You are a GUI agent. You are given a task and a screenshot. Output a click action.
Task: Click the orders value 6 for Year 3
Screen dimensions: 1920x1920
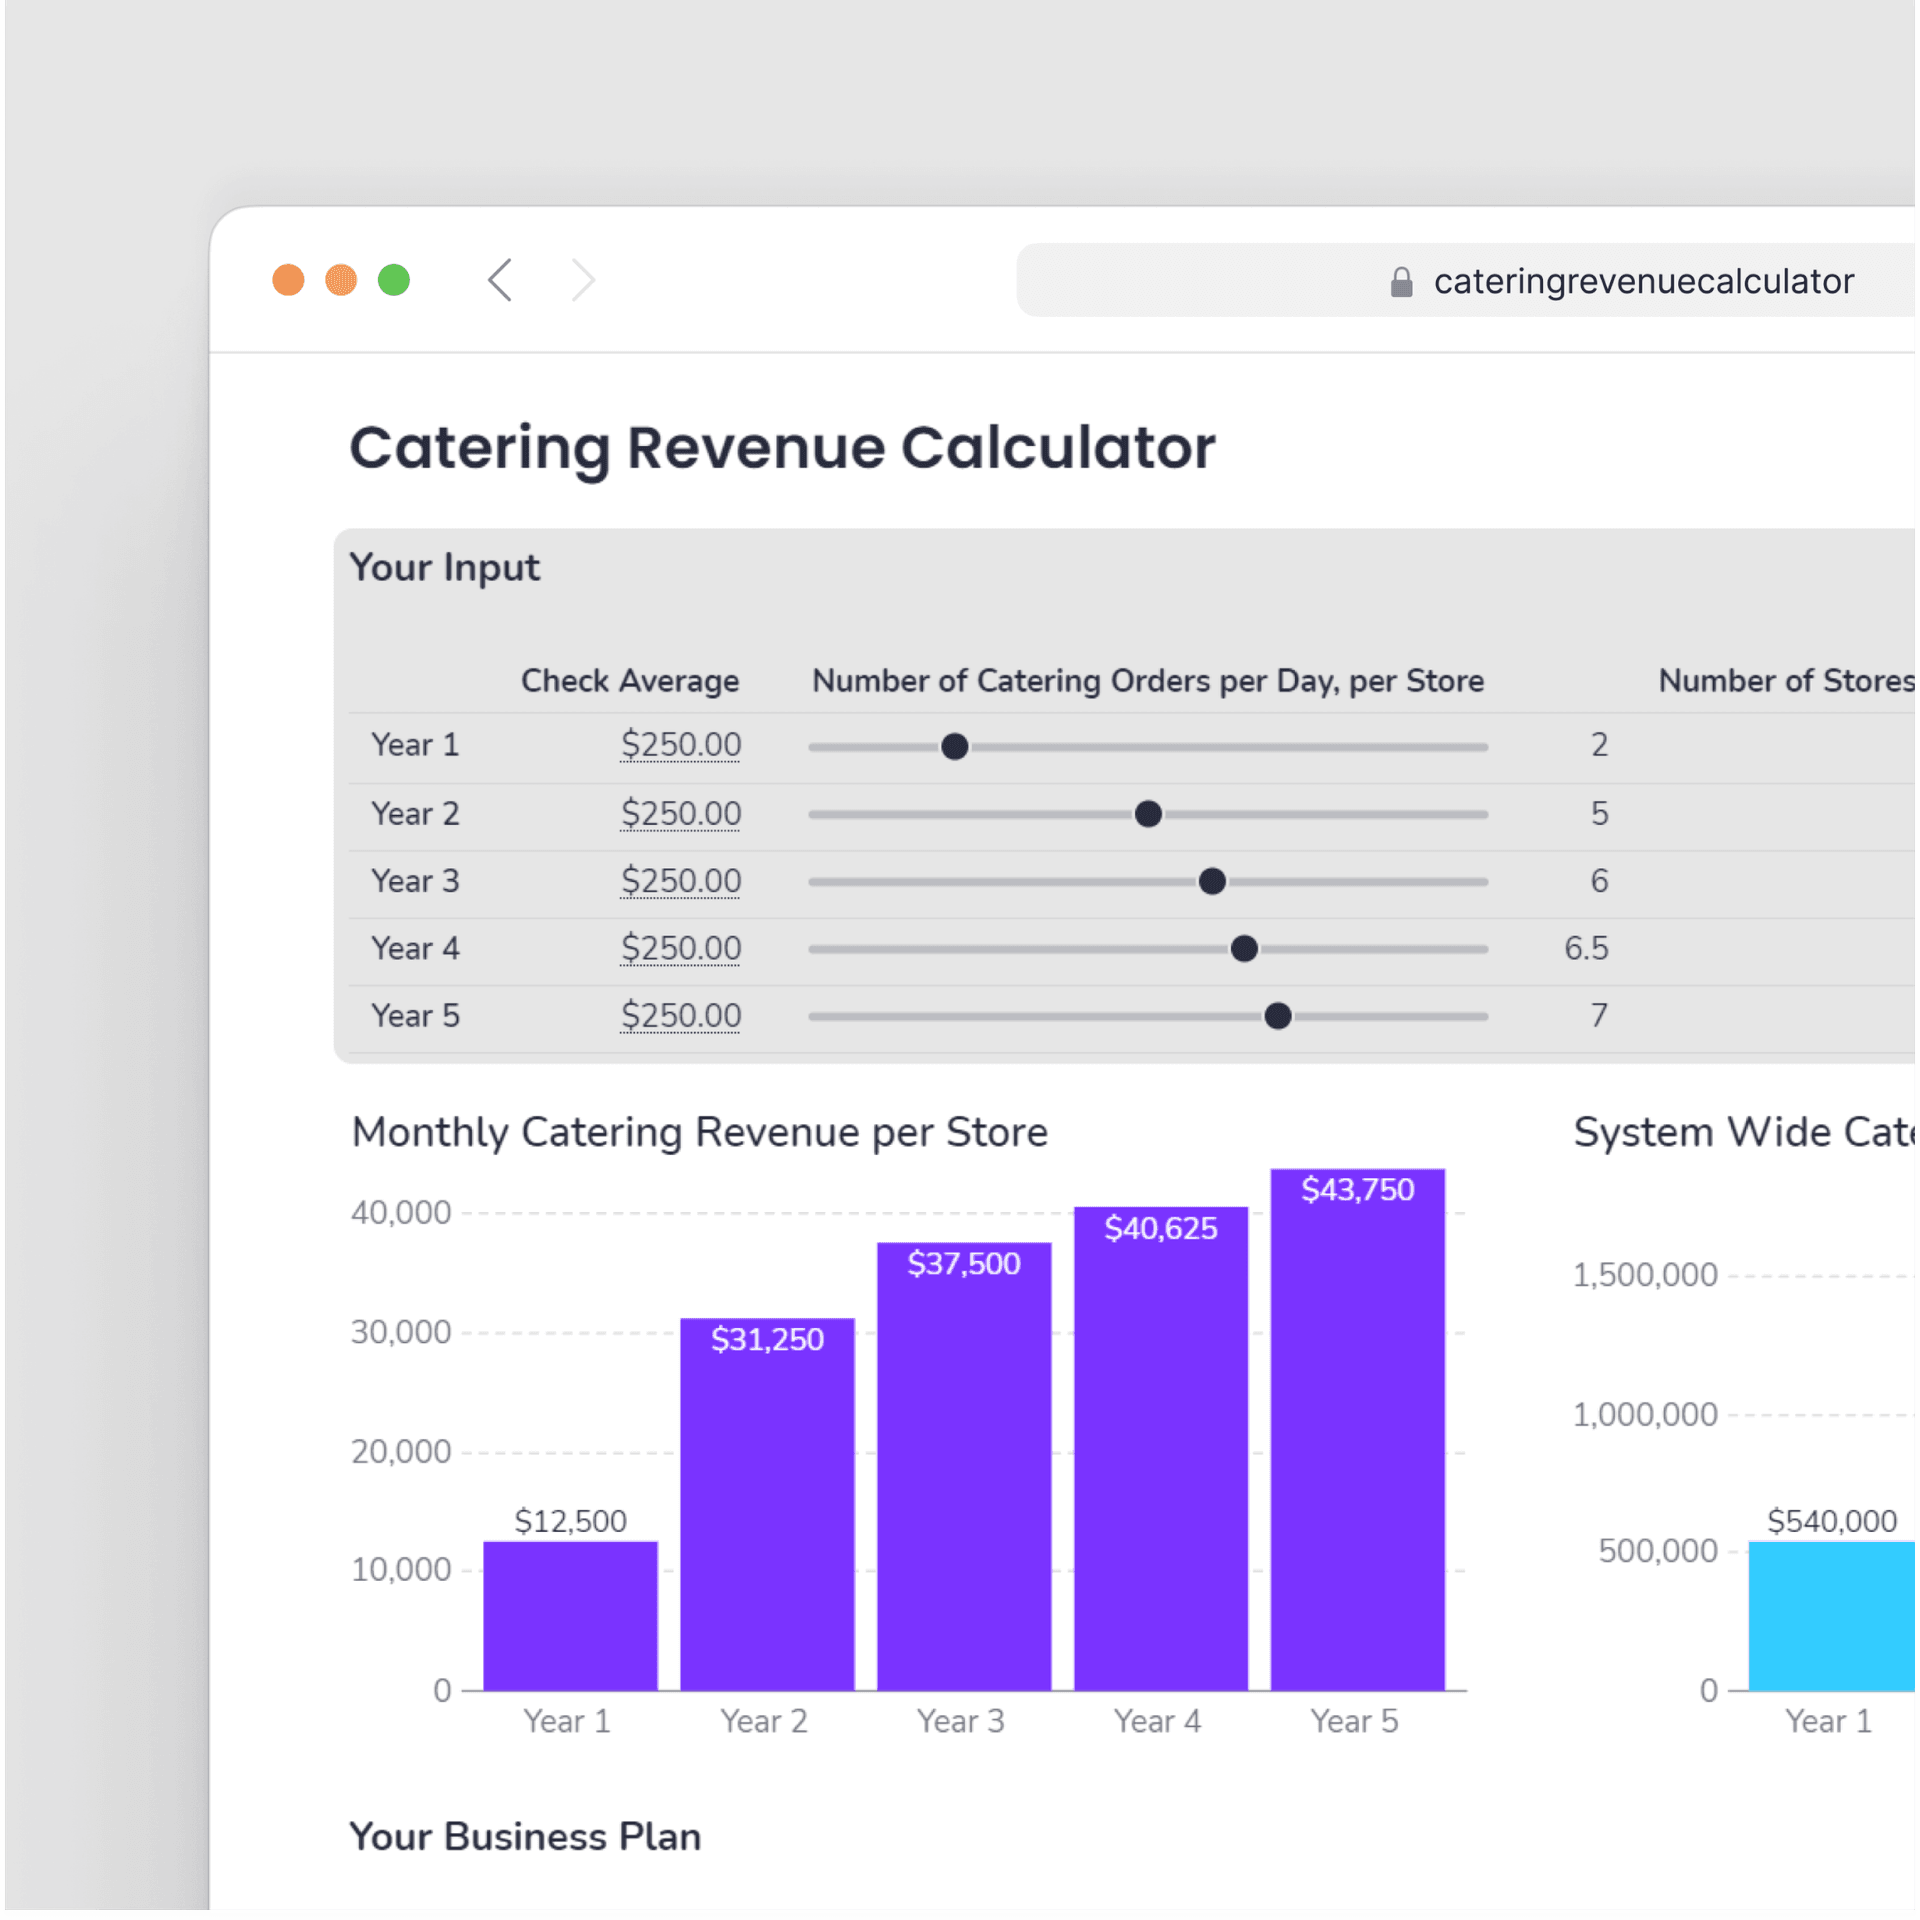point(1602,882)
